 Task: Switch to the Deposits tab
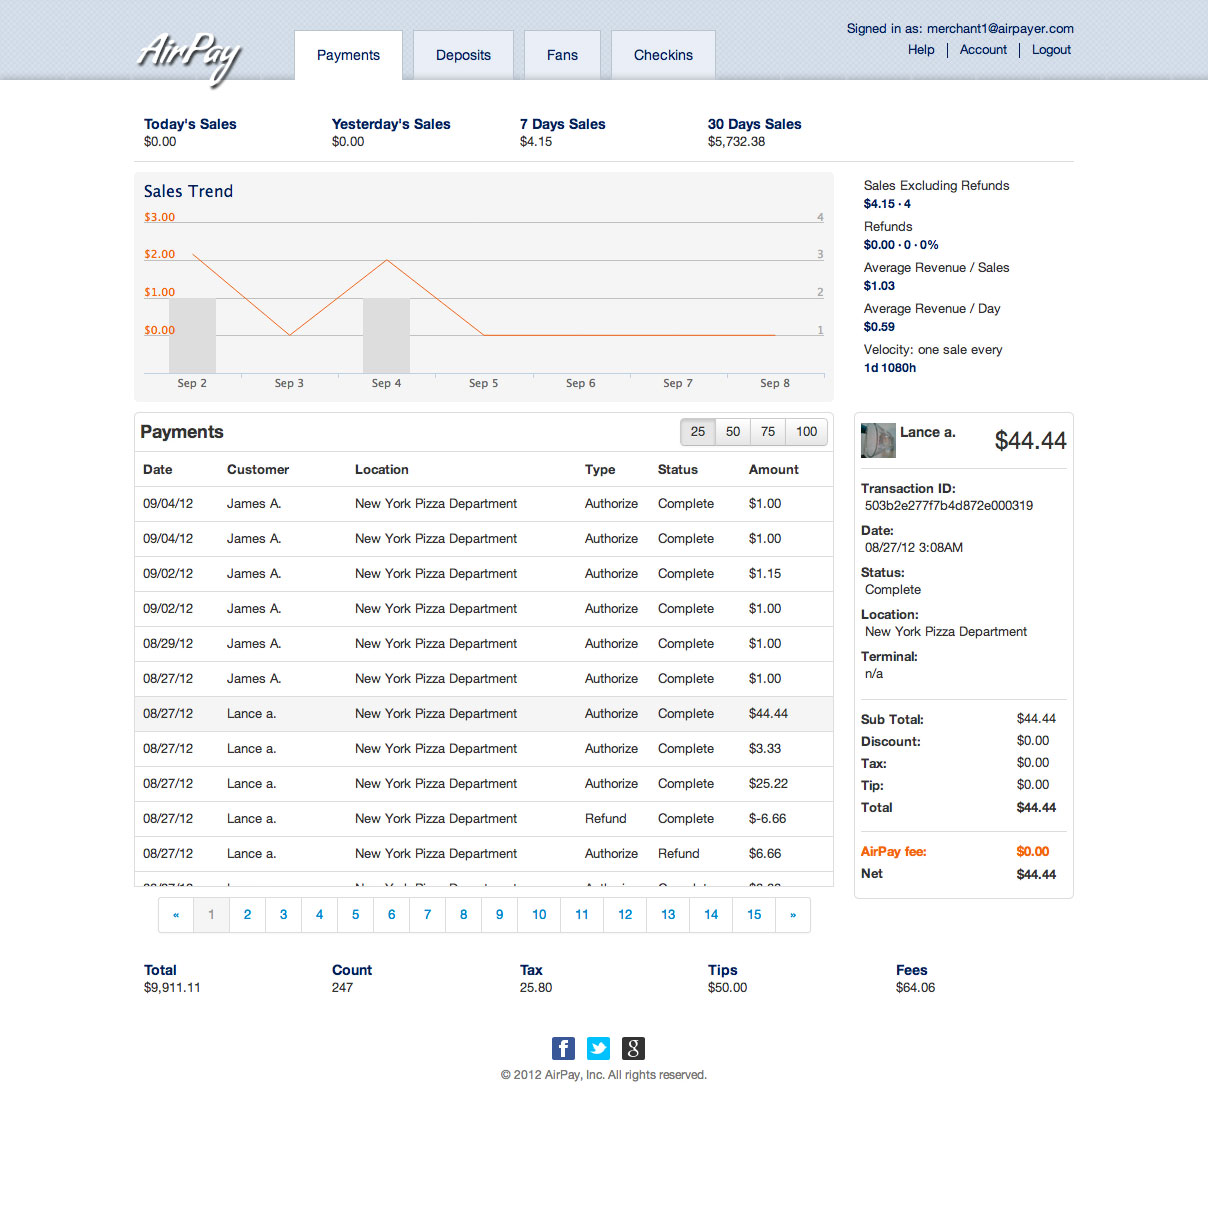click(x=463, y=56)
